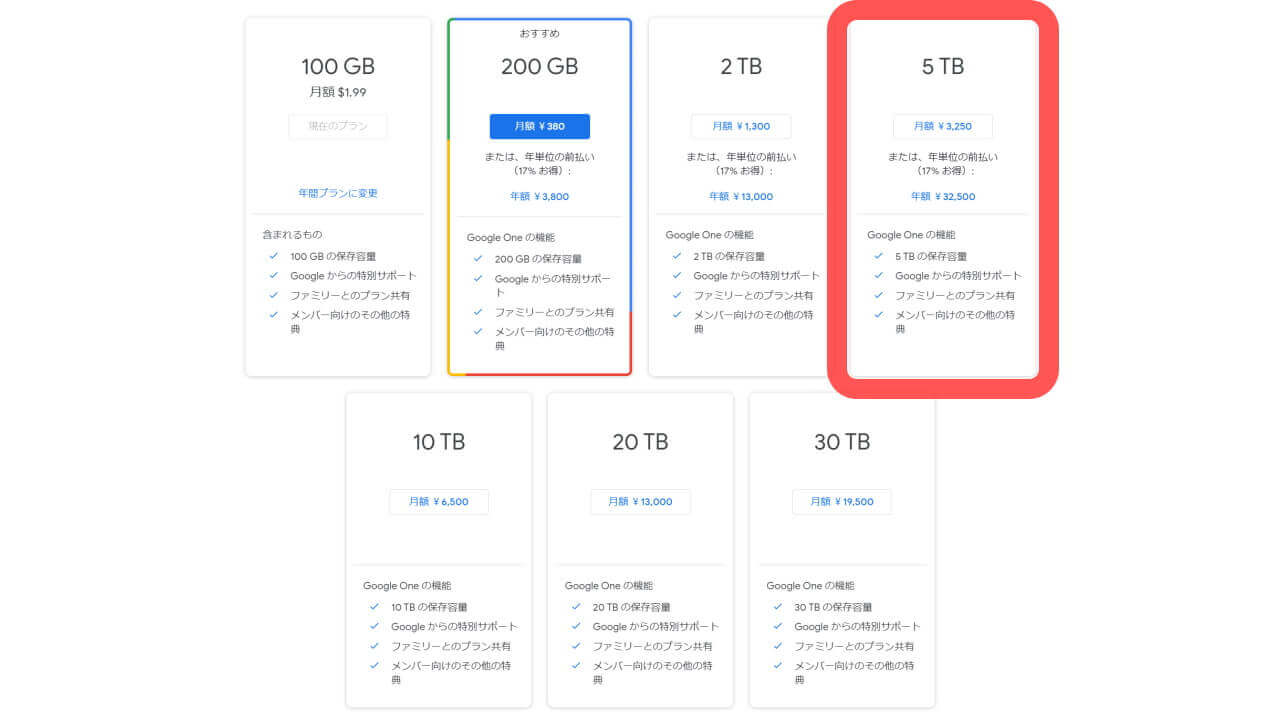The image size is (1280, 720).
Task: Click the checkmark beside 100 GB の保存容量
Action: (x=273, y=255)
